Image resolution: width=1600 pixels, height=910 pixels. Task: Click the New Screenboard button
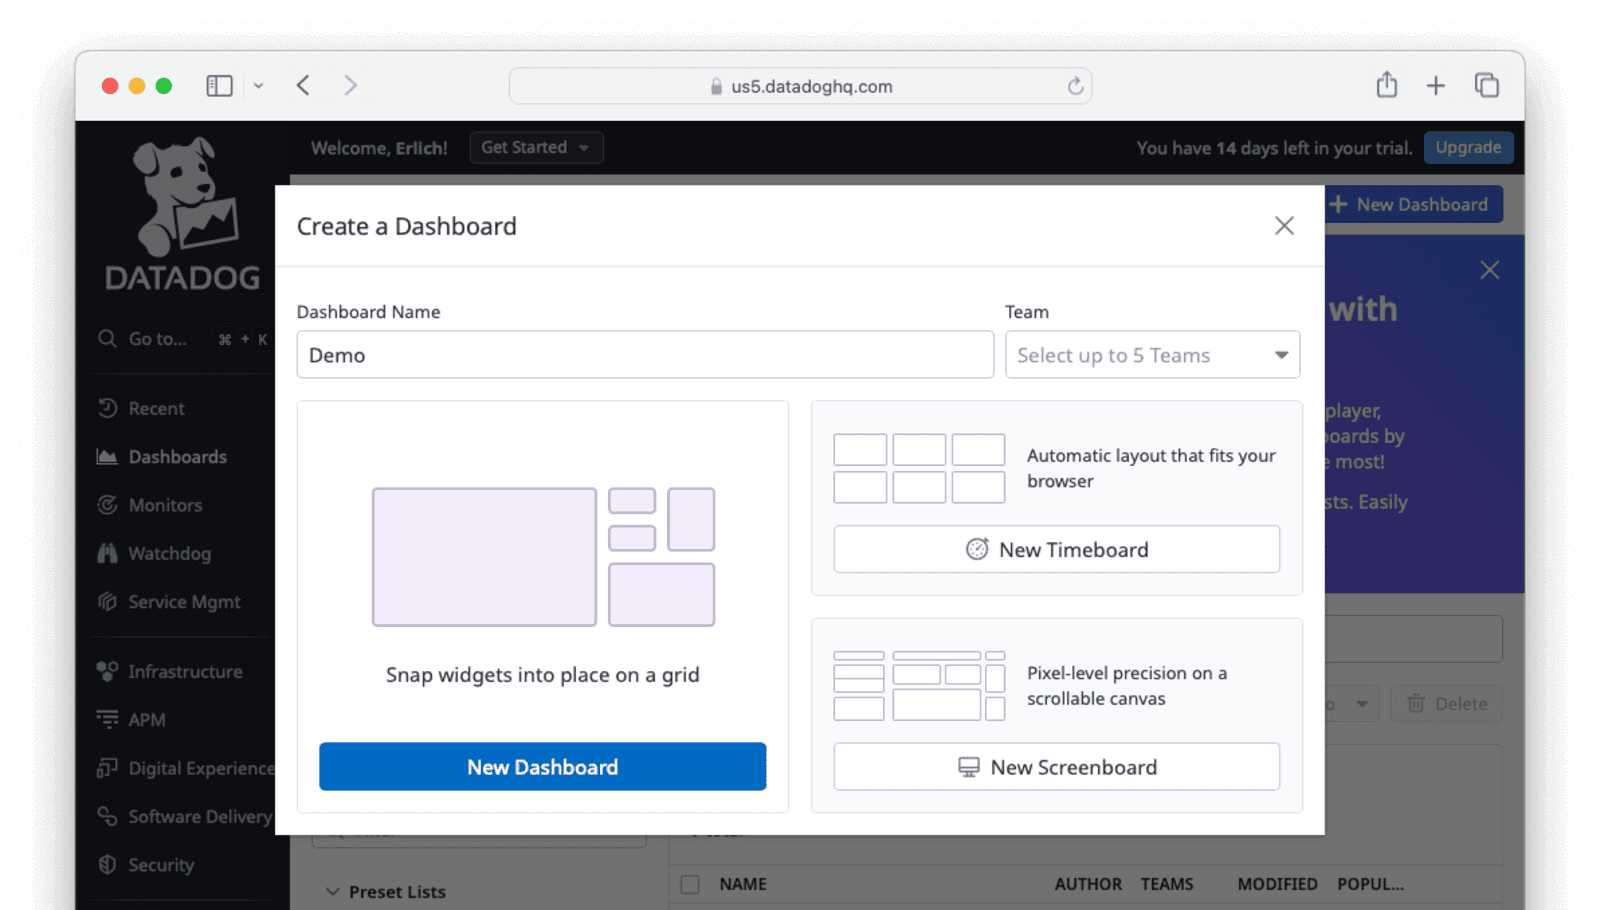click(x=1056, y=767)
